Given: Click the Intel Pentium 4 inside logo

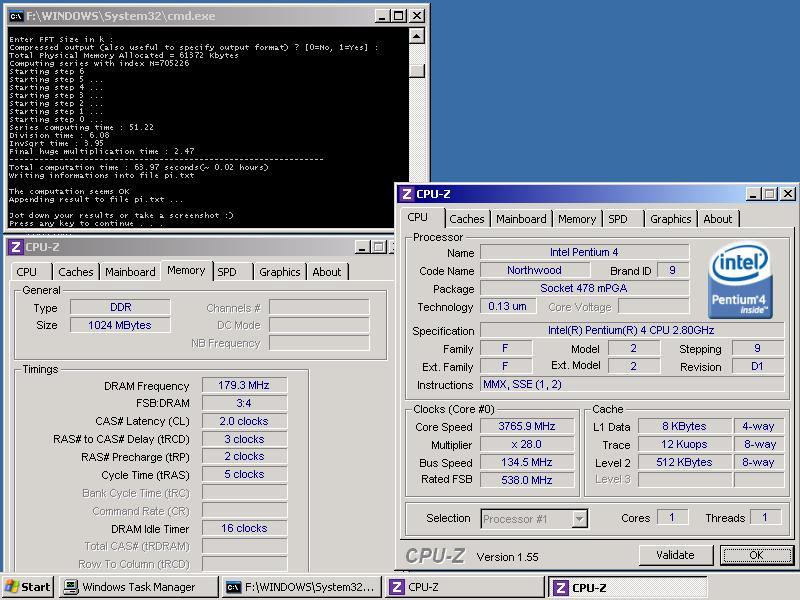Looking at the screenshot, I should pos(740,280).
